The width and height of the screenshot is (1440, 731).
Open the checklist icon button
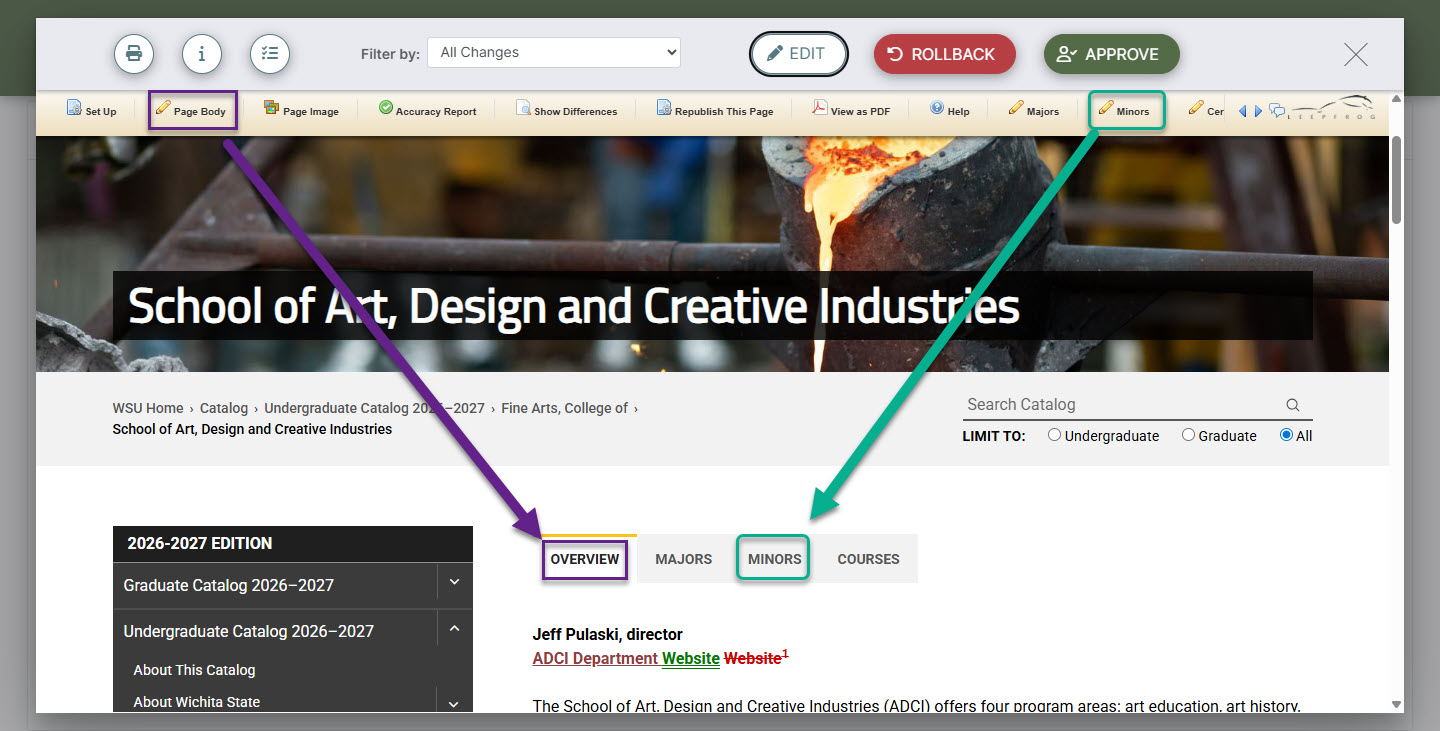[270, 54]
